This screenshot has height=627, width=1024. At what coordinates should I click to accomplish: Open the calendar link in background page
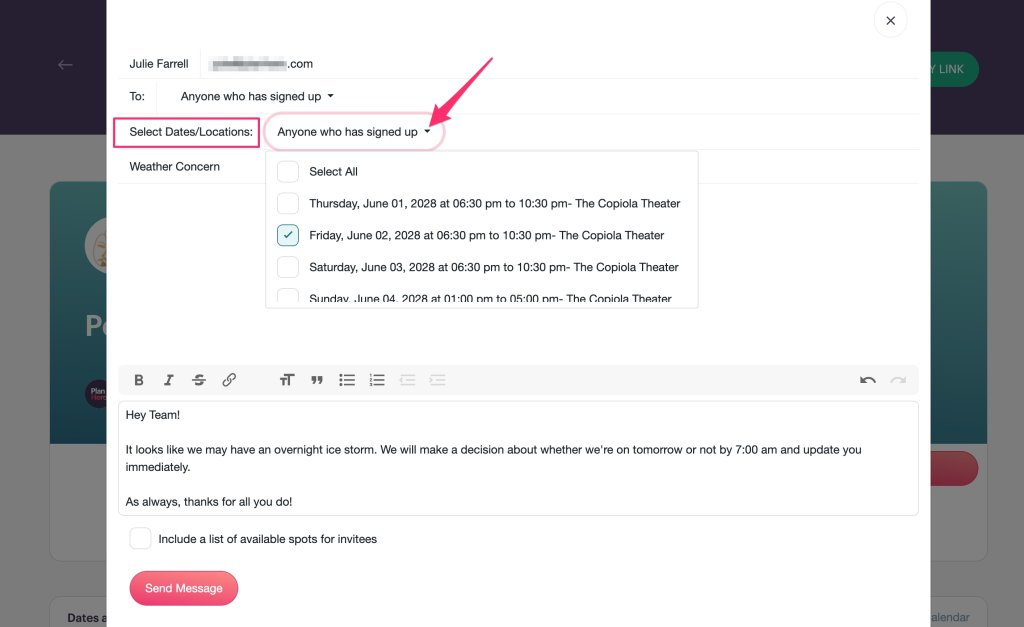point(950,617)
